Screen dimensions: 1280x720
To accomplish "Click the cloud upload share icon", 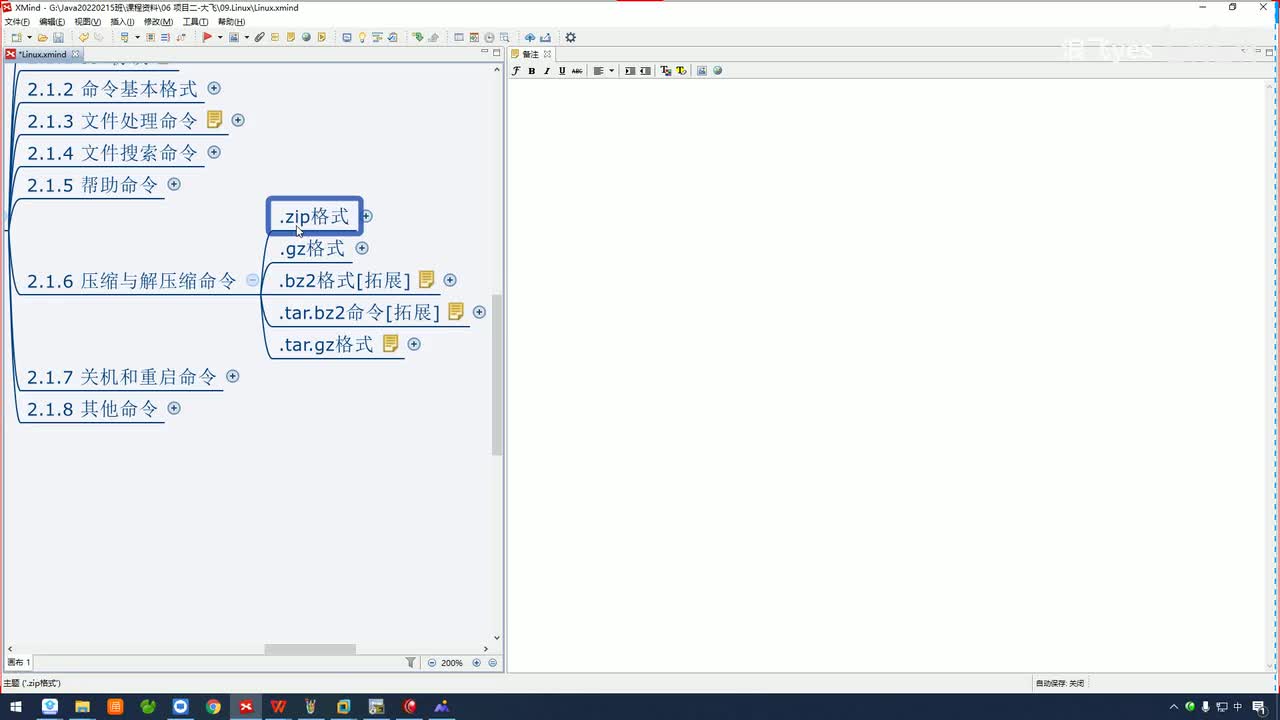I will (529, 37).
